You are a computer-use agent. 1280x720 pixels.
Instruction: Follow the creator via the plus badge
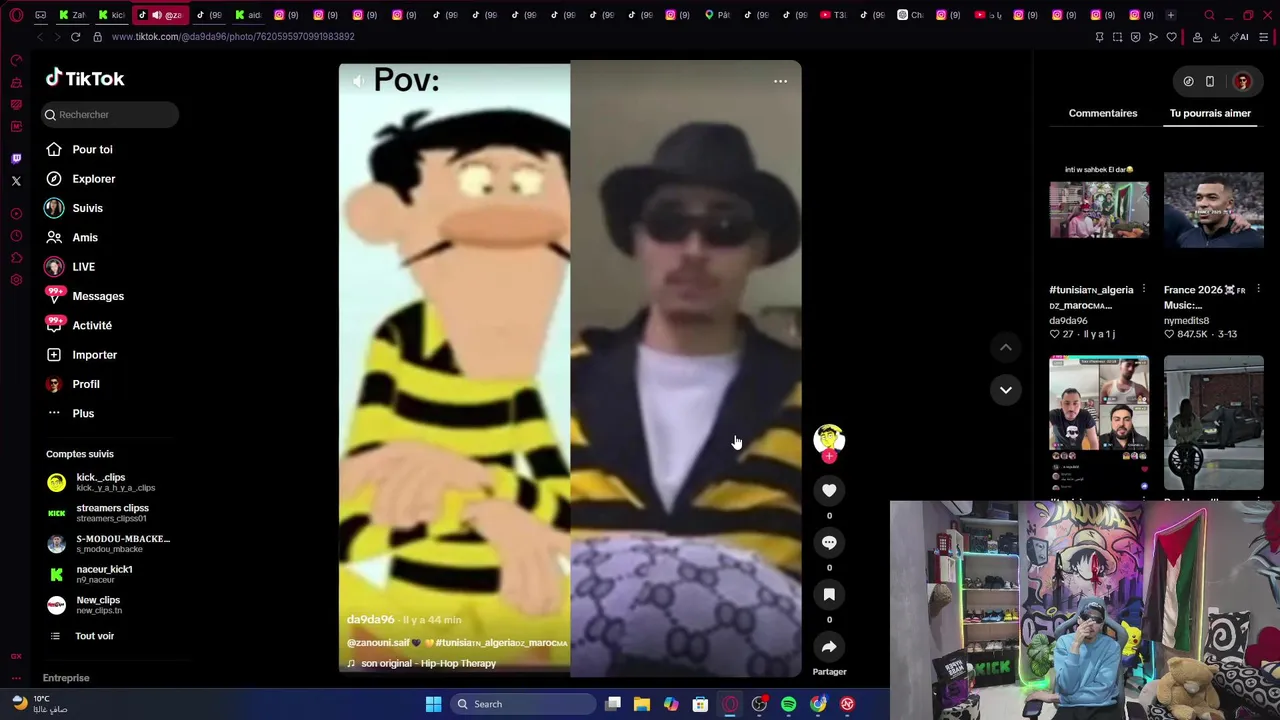[829, 457]
